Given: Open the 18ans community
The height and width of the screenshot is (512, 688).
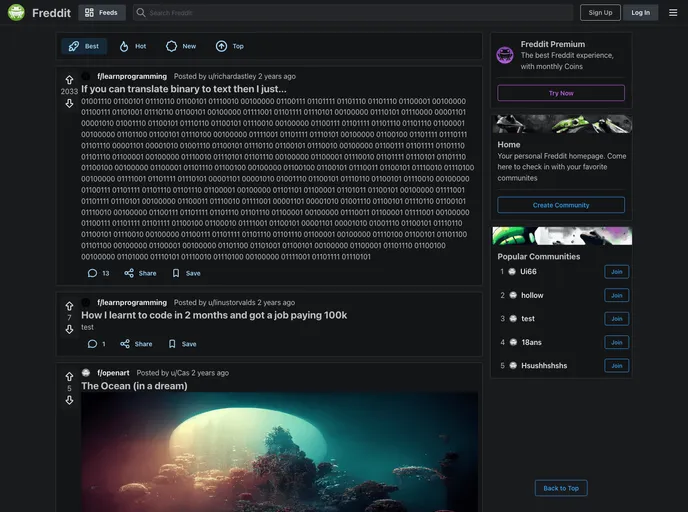Looking at the screenshot, I should click(531, 342).
